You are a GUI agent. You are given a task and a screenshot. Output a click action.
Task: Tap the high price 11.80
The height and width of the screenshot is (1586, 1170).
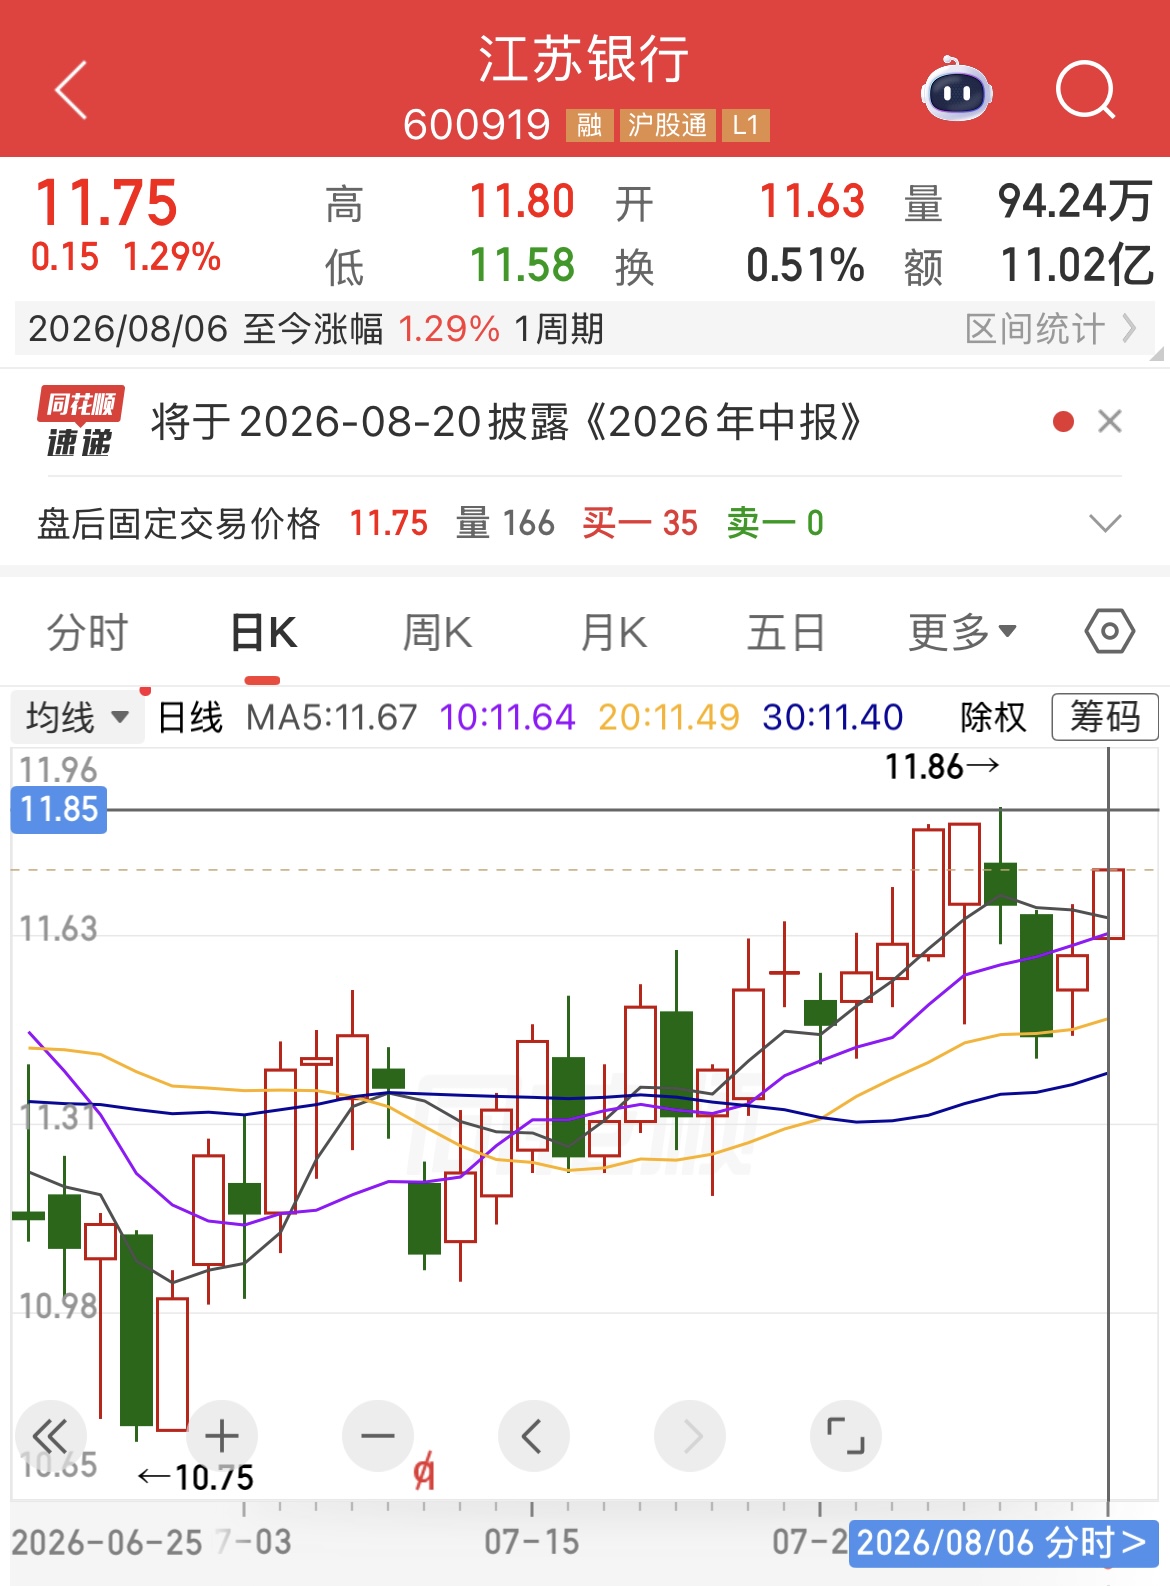pos(522,201)
